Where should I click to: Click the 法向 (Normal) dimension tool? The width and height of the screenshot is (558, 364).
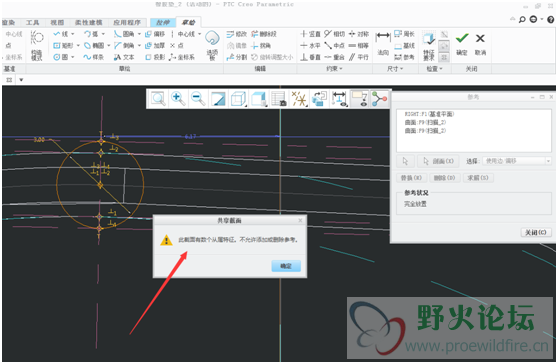(383, 43)
